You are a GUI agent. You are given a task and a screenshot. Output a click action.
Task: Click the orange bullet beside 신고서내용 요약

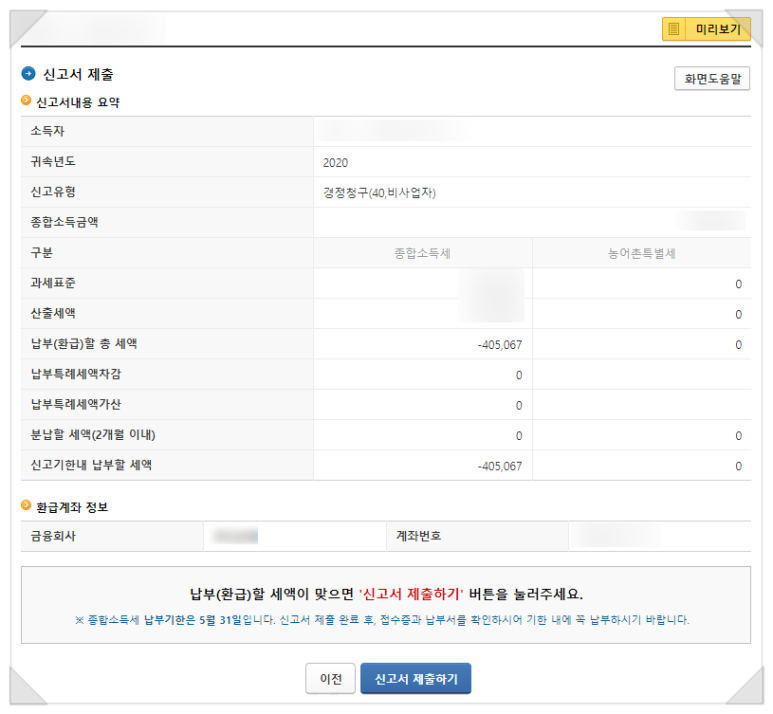tap(26, 101)
